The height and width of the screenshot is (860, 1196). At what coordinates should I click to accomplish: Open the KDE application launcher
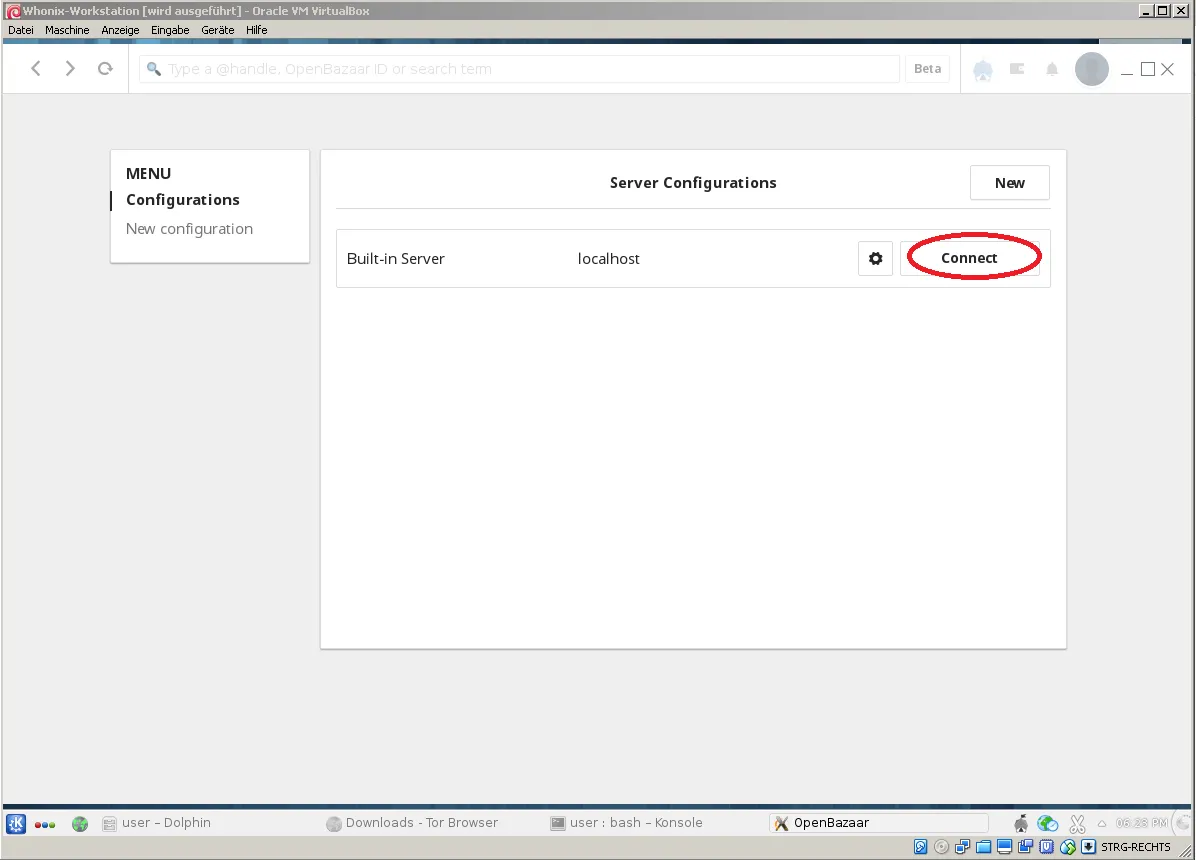[16, 823]
